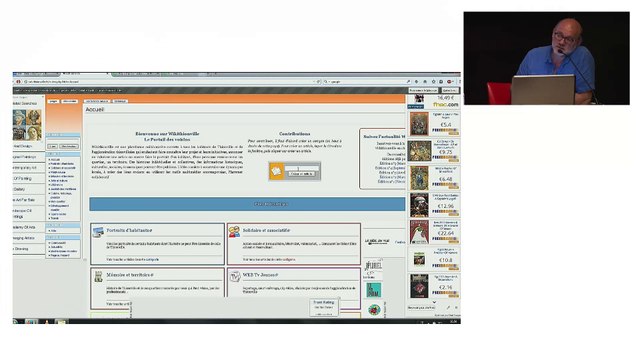The width and height of the screenshot is (640, 360).
Task: Click the down chevron below the fnac ads
Action: point(434,302)
